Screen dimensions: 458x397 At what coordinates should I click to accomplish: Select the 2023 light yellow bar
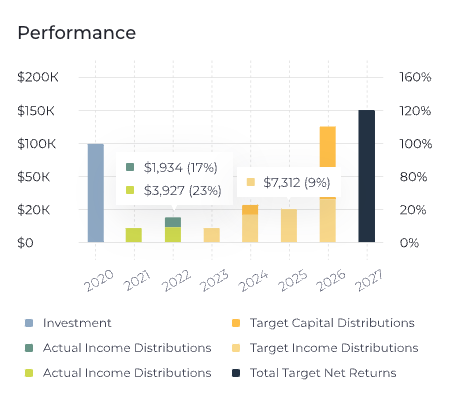(x=212, y=235)
